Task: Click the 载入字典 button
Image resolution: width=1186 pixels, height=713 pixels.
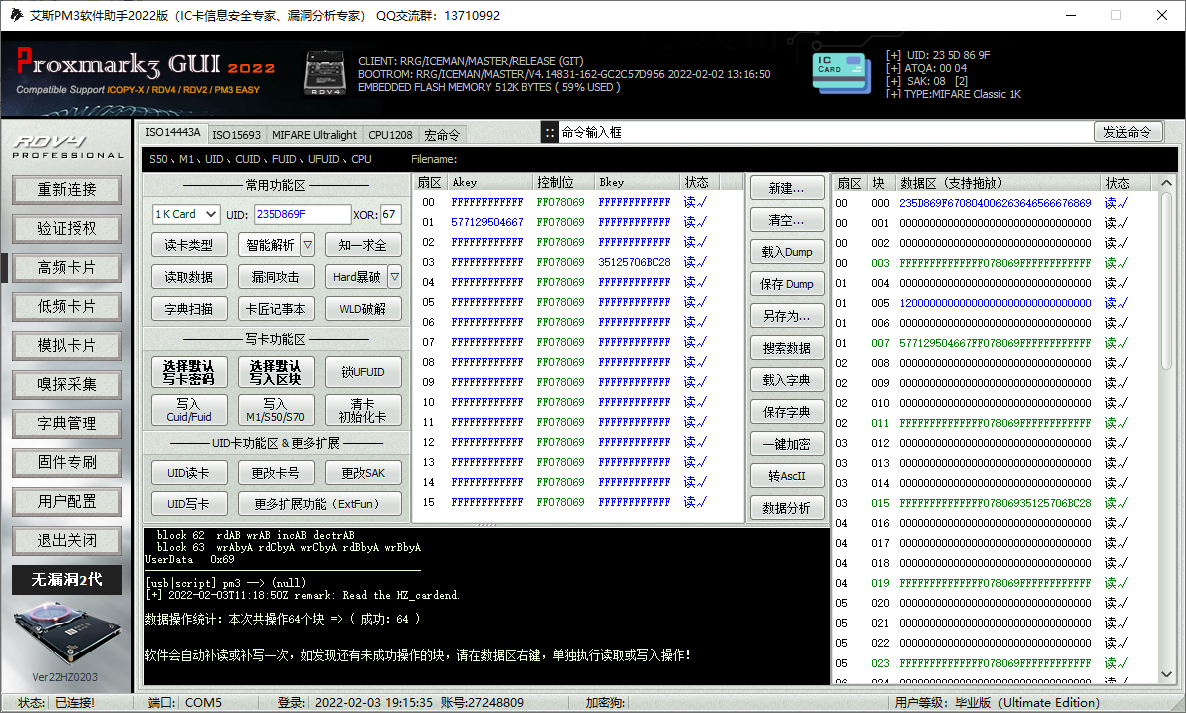Action: [x=787, y=380]
